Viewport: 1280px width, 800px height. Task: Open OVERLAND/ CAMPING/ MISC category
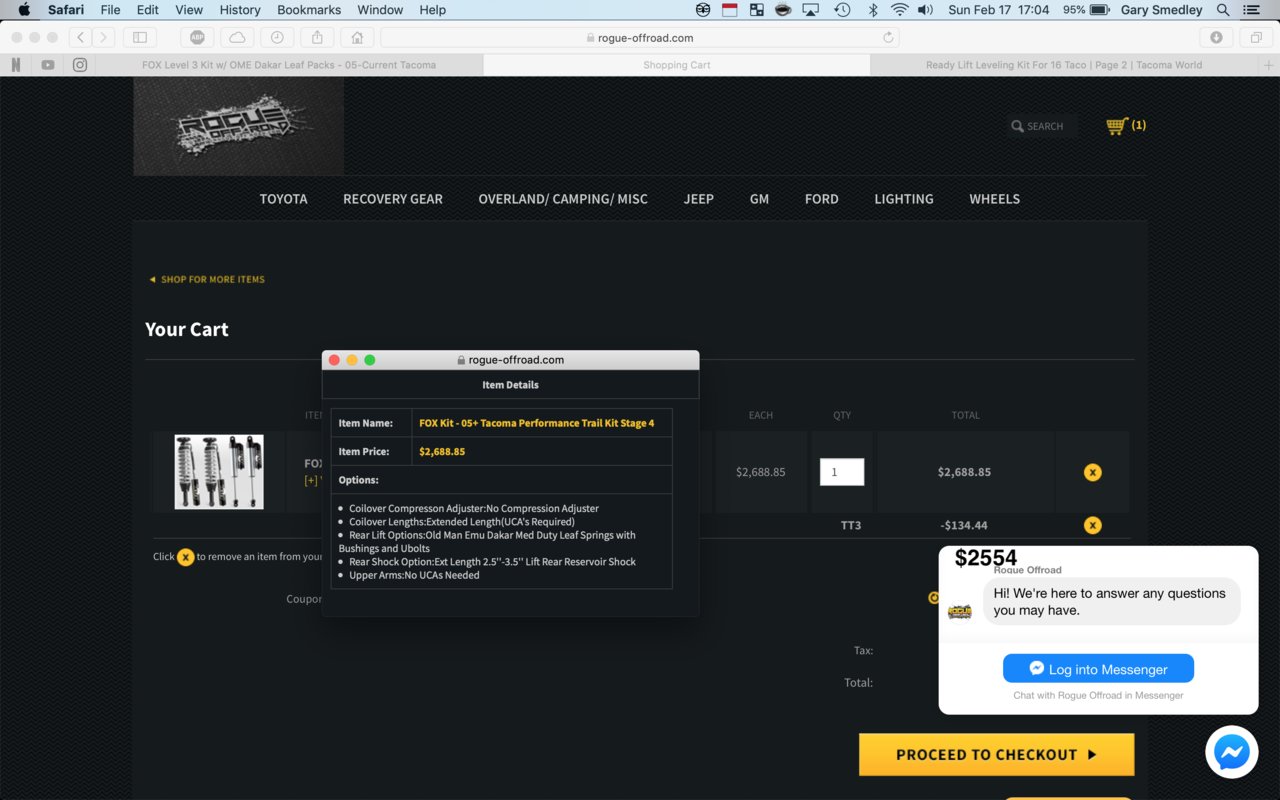[563, 199]
